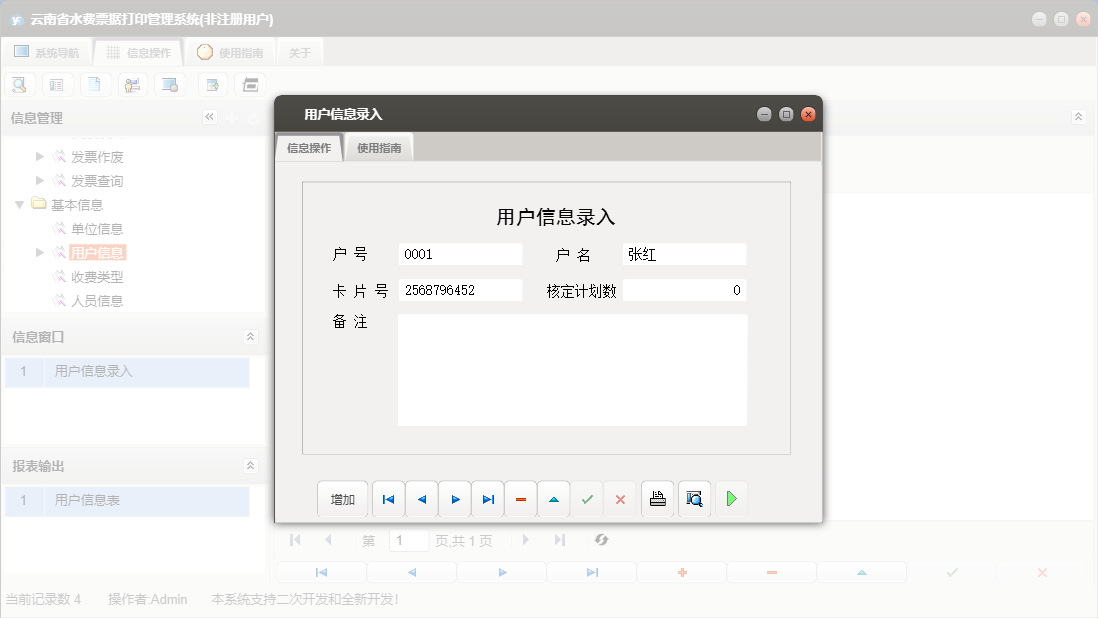Open the print icon in the dialog
1098x618 pixels.
point(657,499)
